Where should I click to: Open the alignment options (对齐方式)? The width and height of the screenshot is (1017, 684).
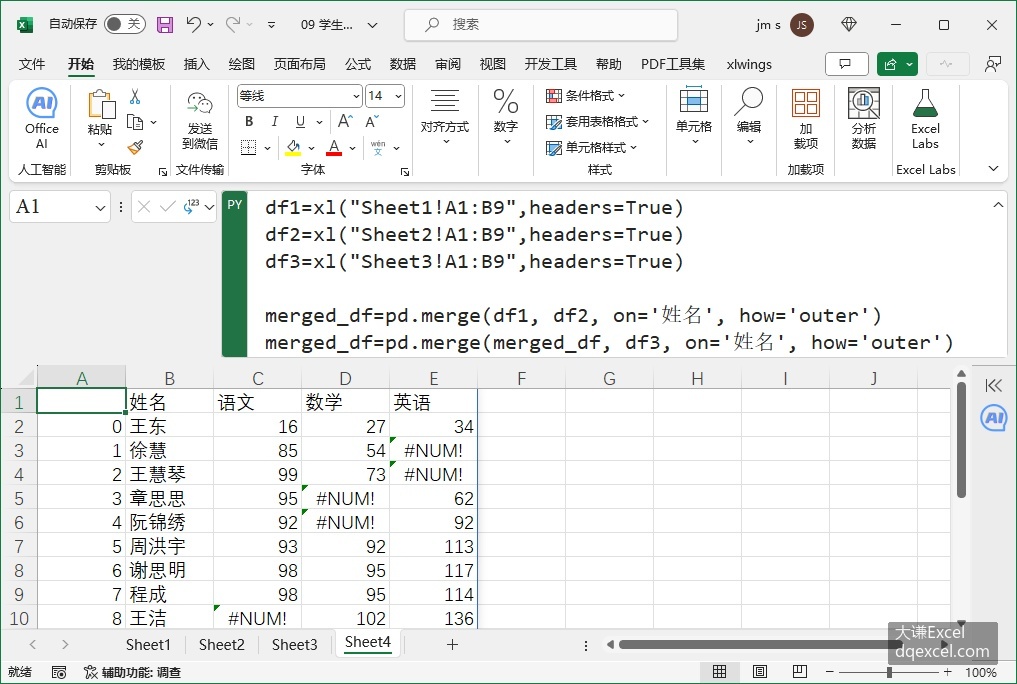[x=445, y=115]
